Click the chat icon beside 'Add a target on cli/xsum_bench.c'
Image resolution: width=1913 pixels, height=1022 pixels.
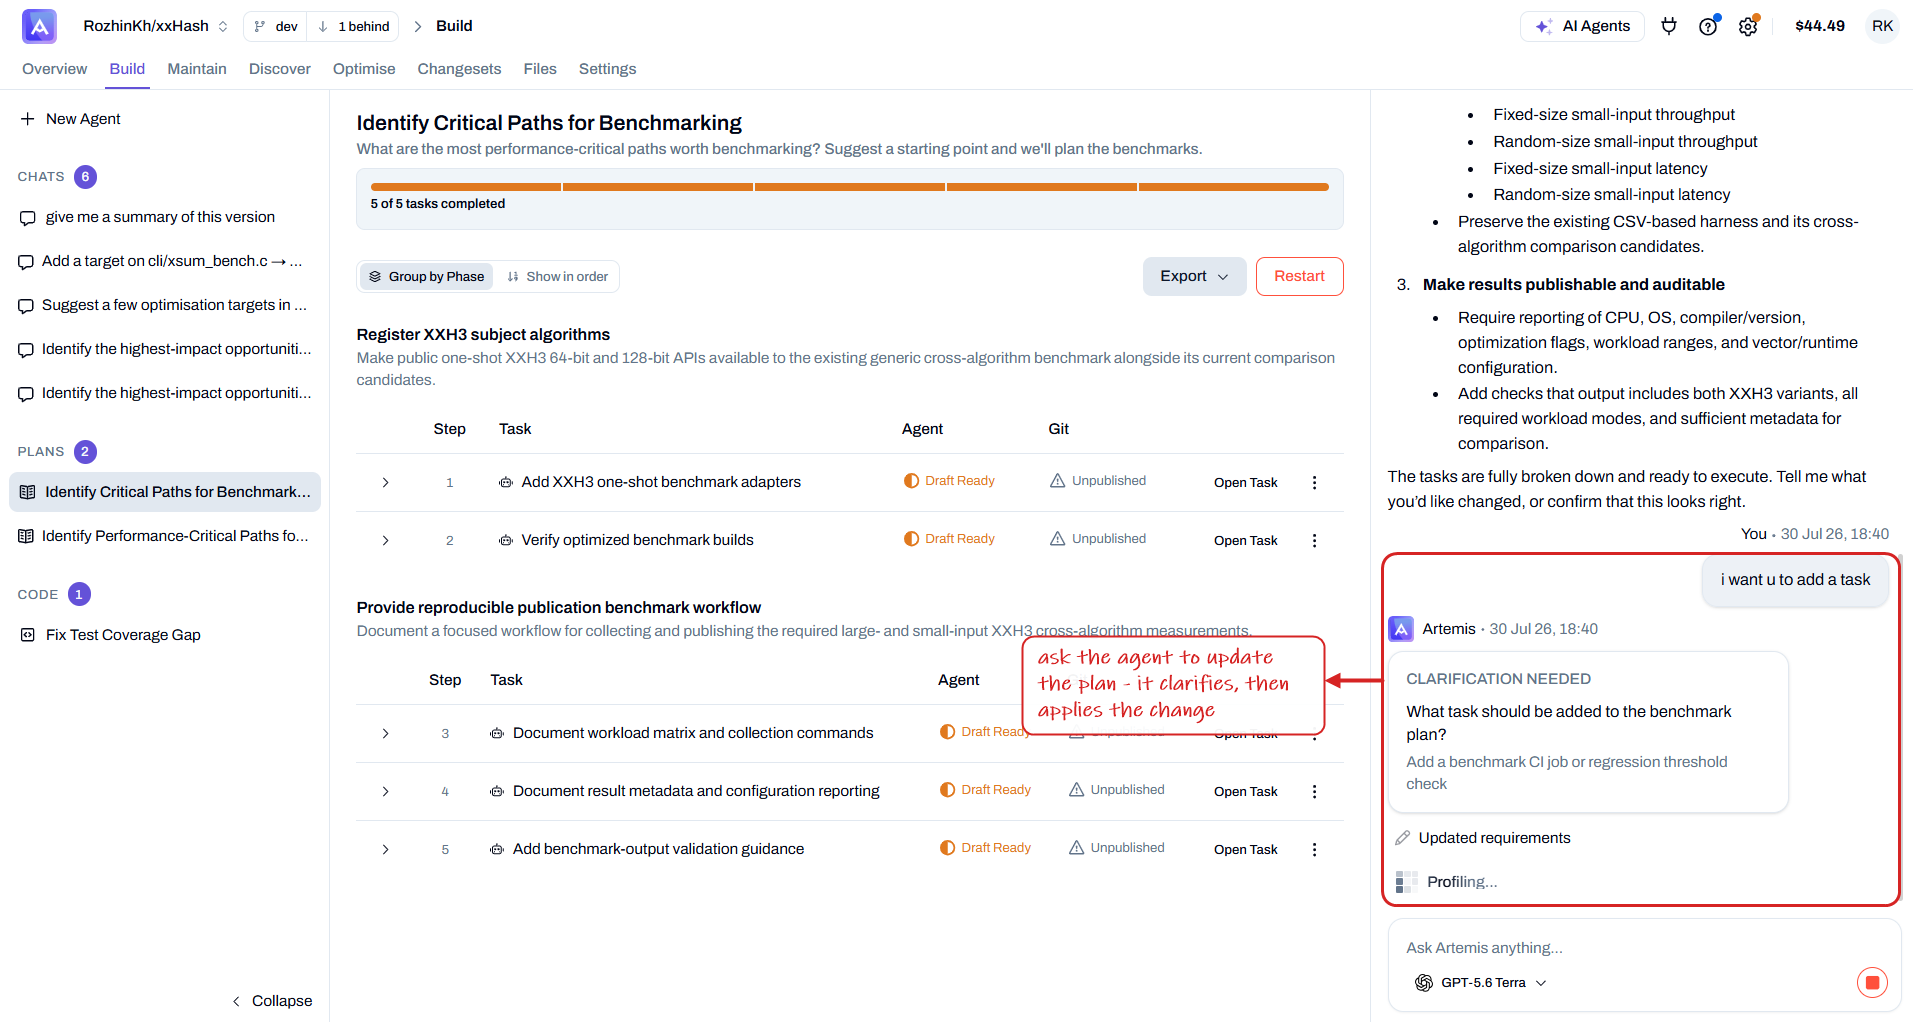26,262
